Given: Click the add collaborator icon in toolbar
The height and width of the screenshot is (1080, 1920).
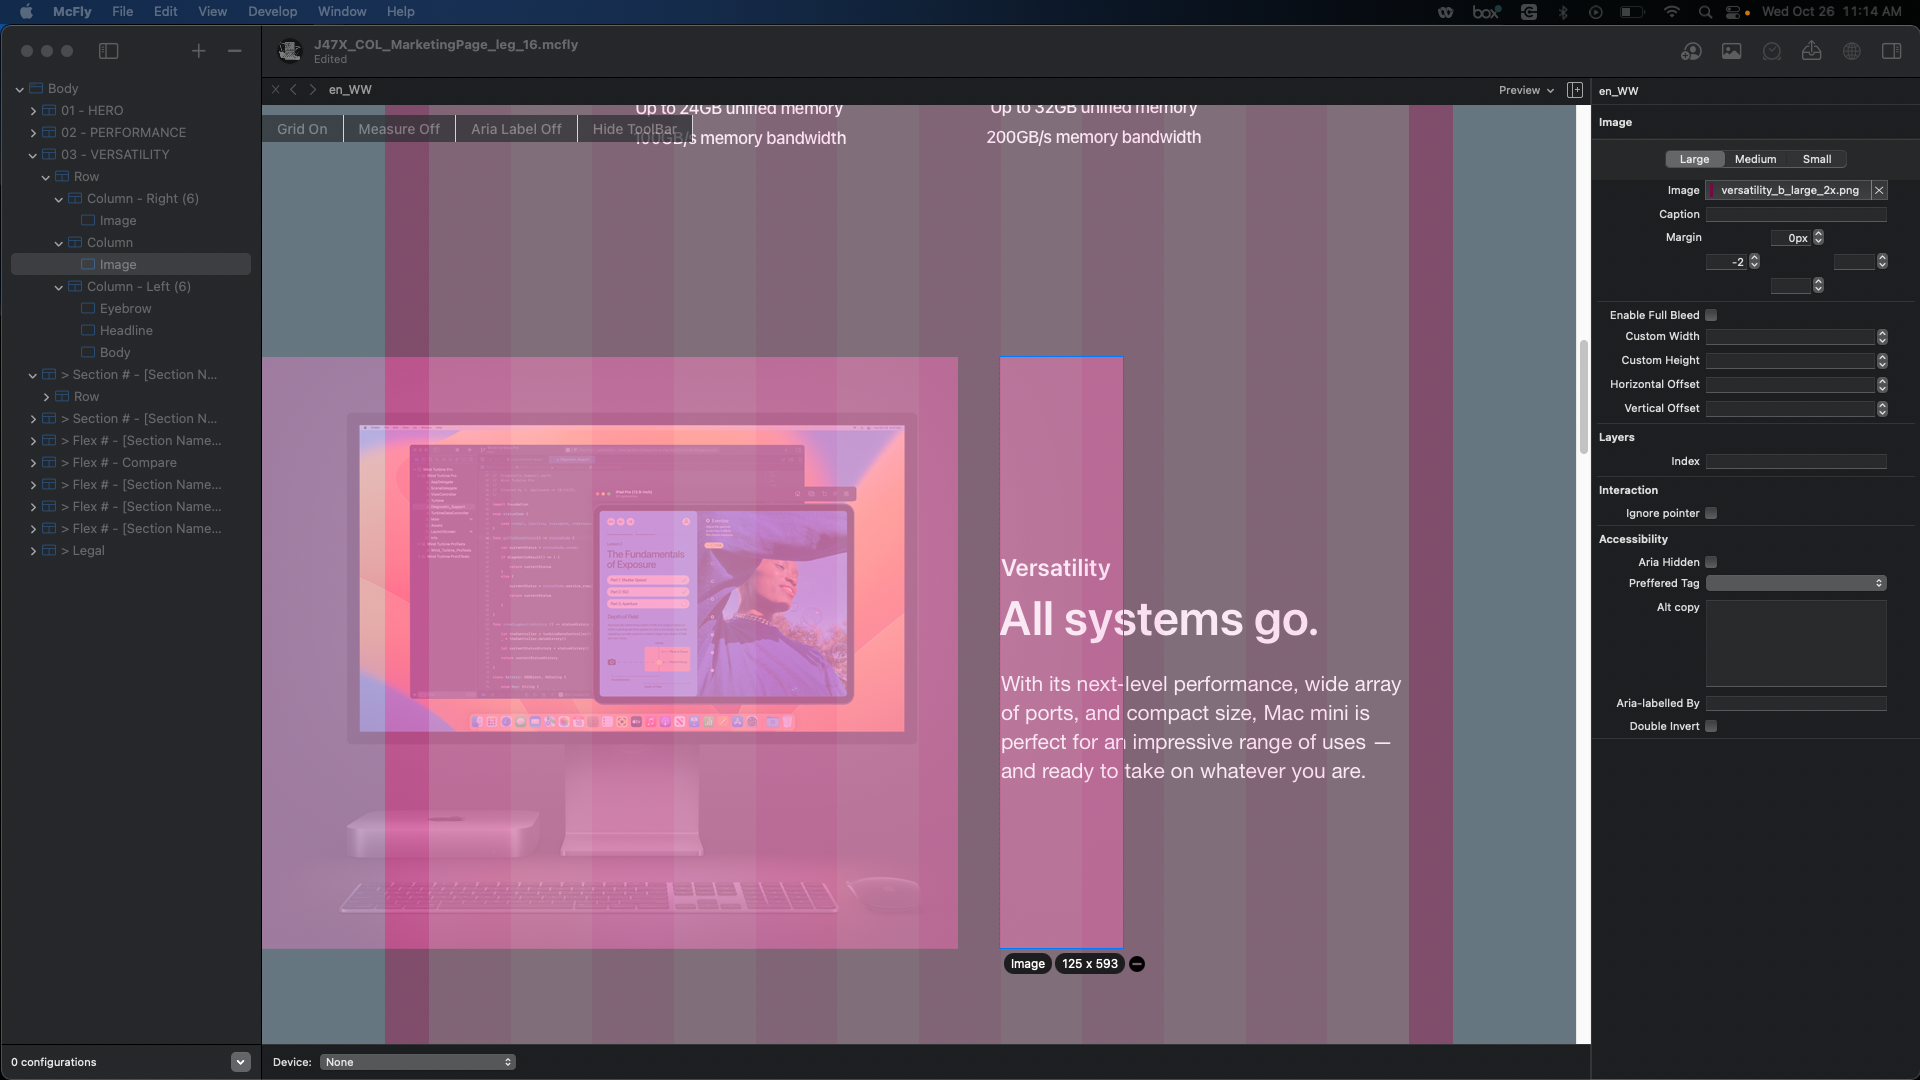Looking at the screenshot, I should click(1691, 51).
